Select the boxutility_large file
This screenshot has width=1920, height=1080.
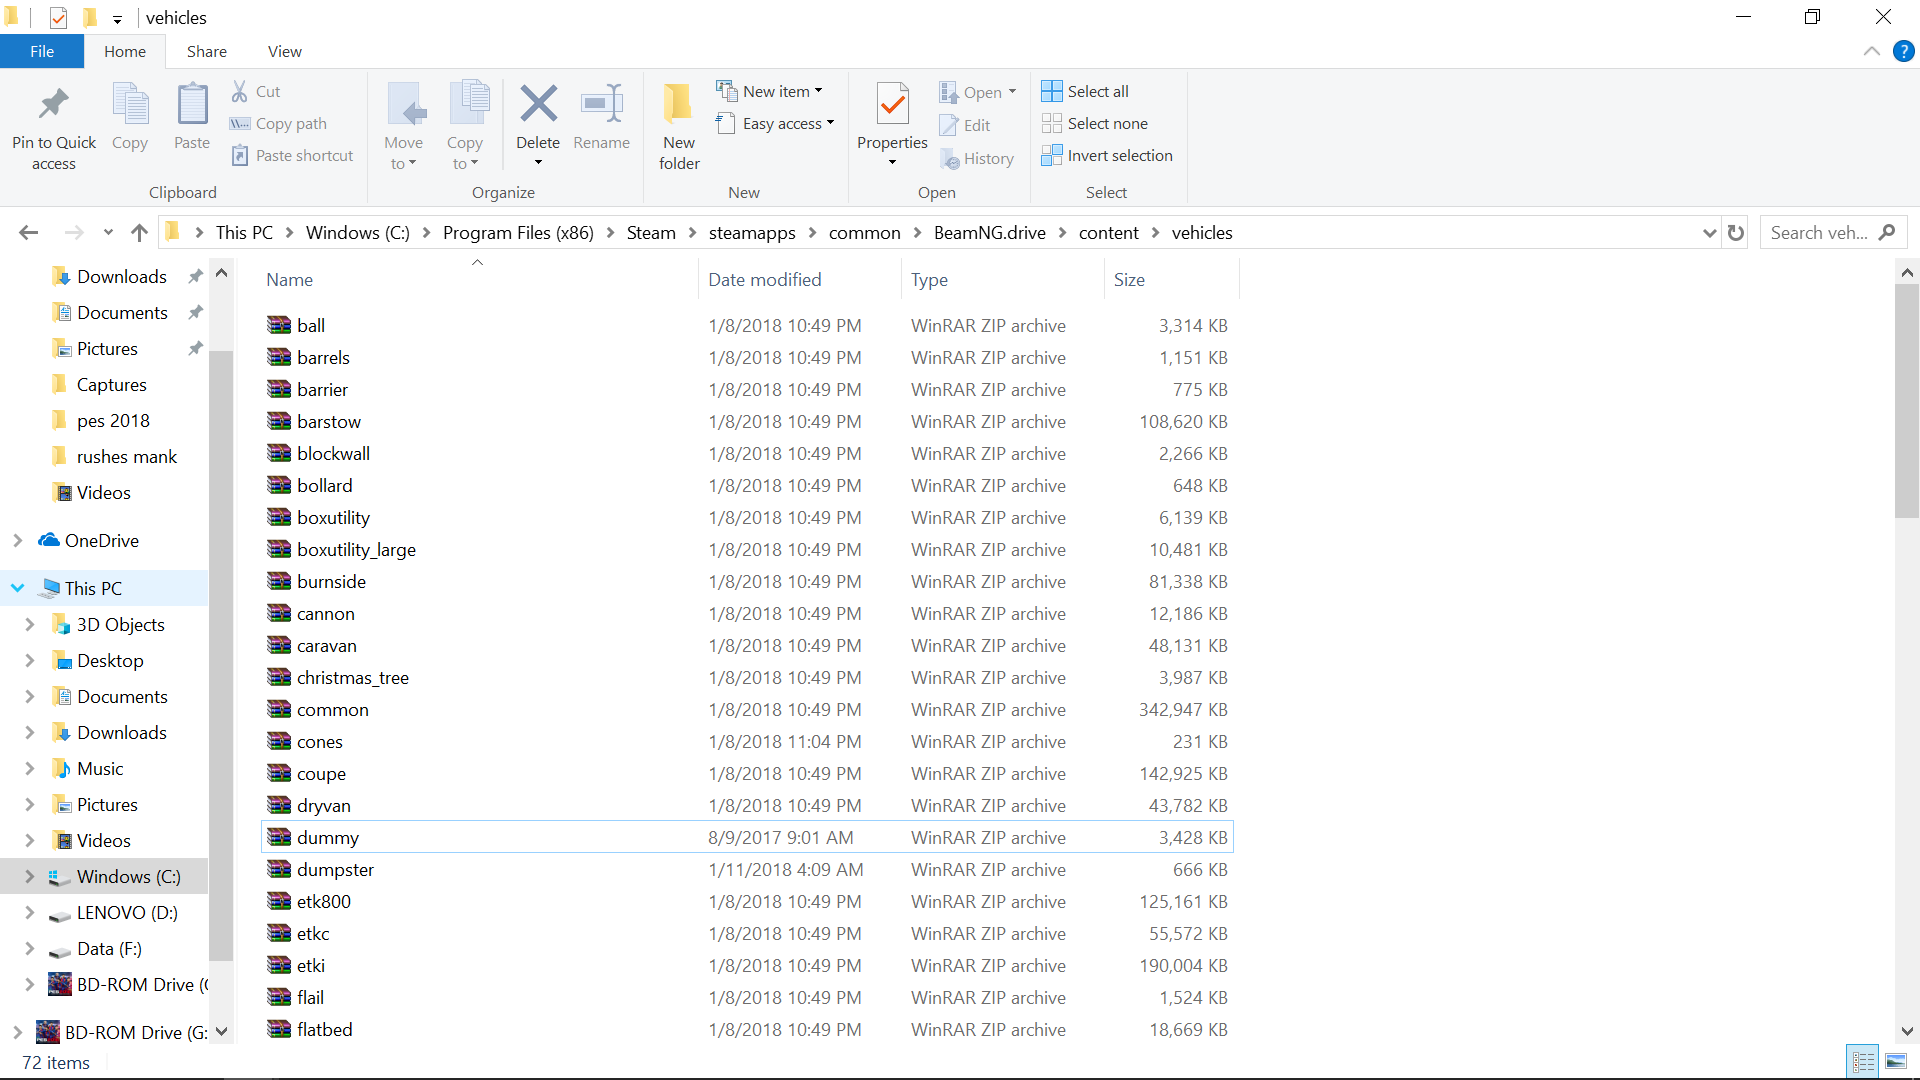pos(747,549)
